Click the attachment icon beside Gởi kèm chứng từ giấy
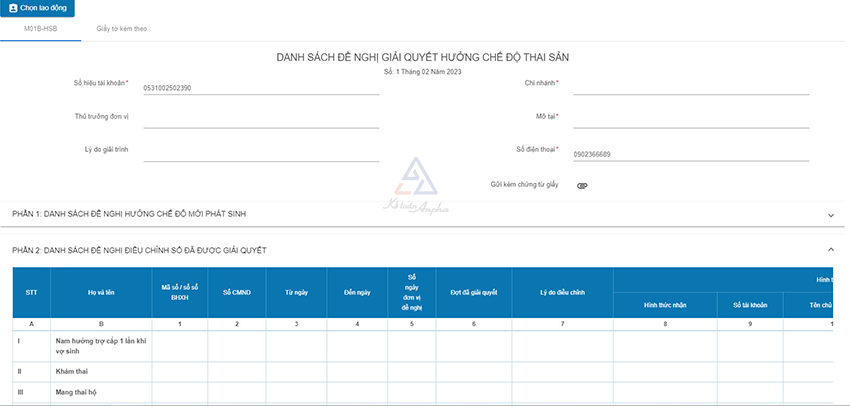The width and height of the screenshot is (850, 406). 582,186
